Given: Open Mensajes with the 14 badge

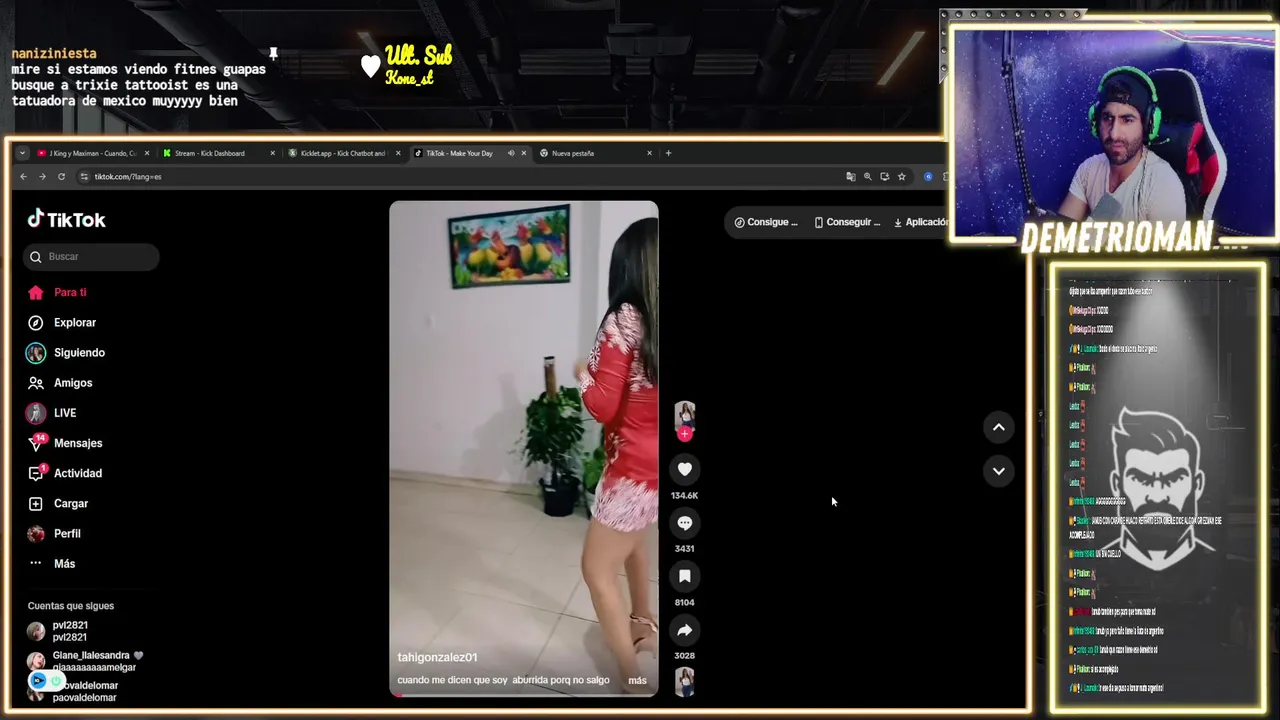Looking at the screenshot, I should pos(77,443).
